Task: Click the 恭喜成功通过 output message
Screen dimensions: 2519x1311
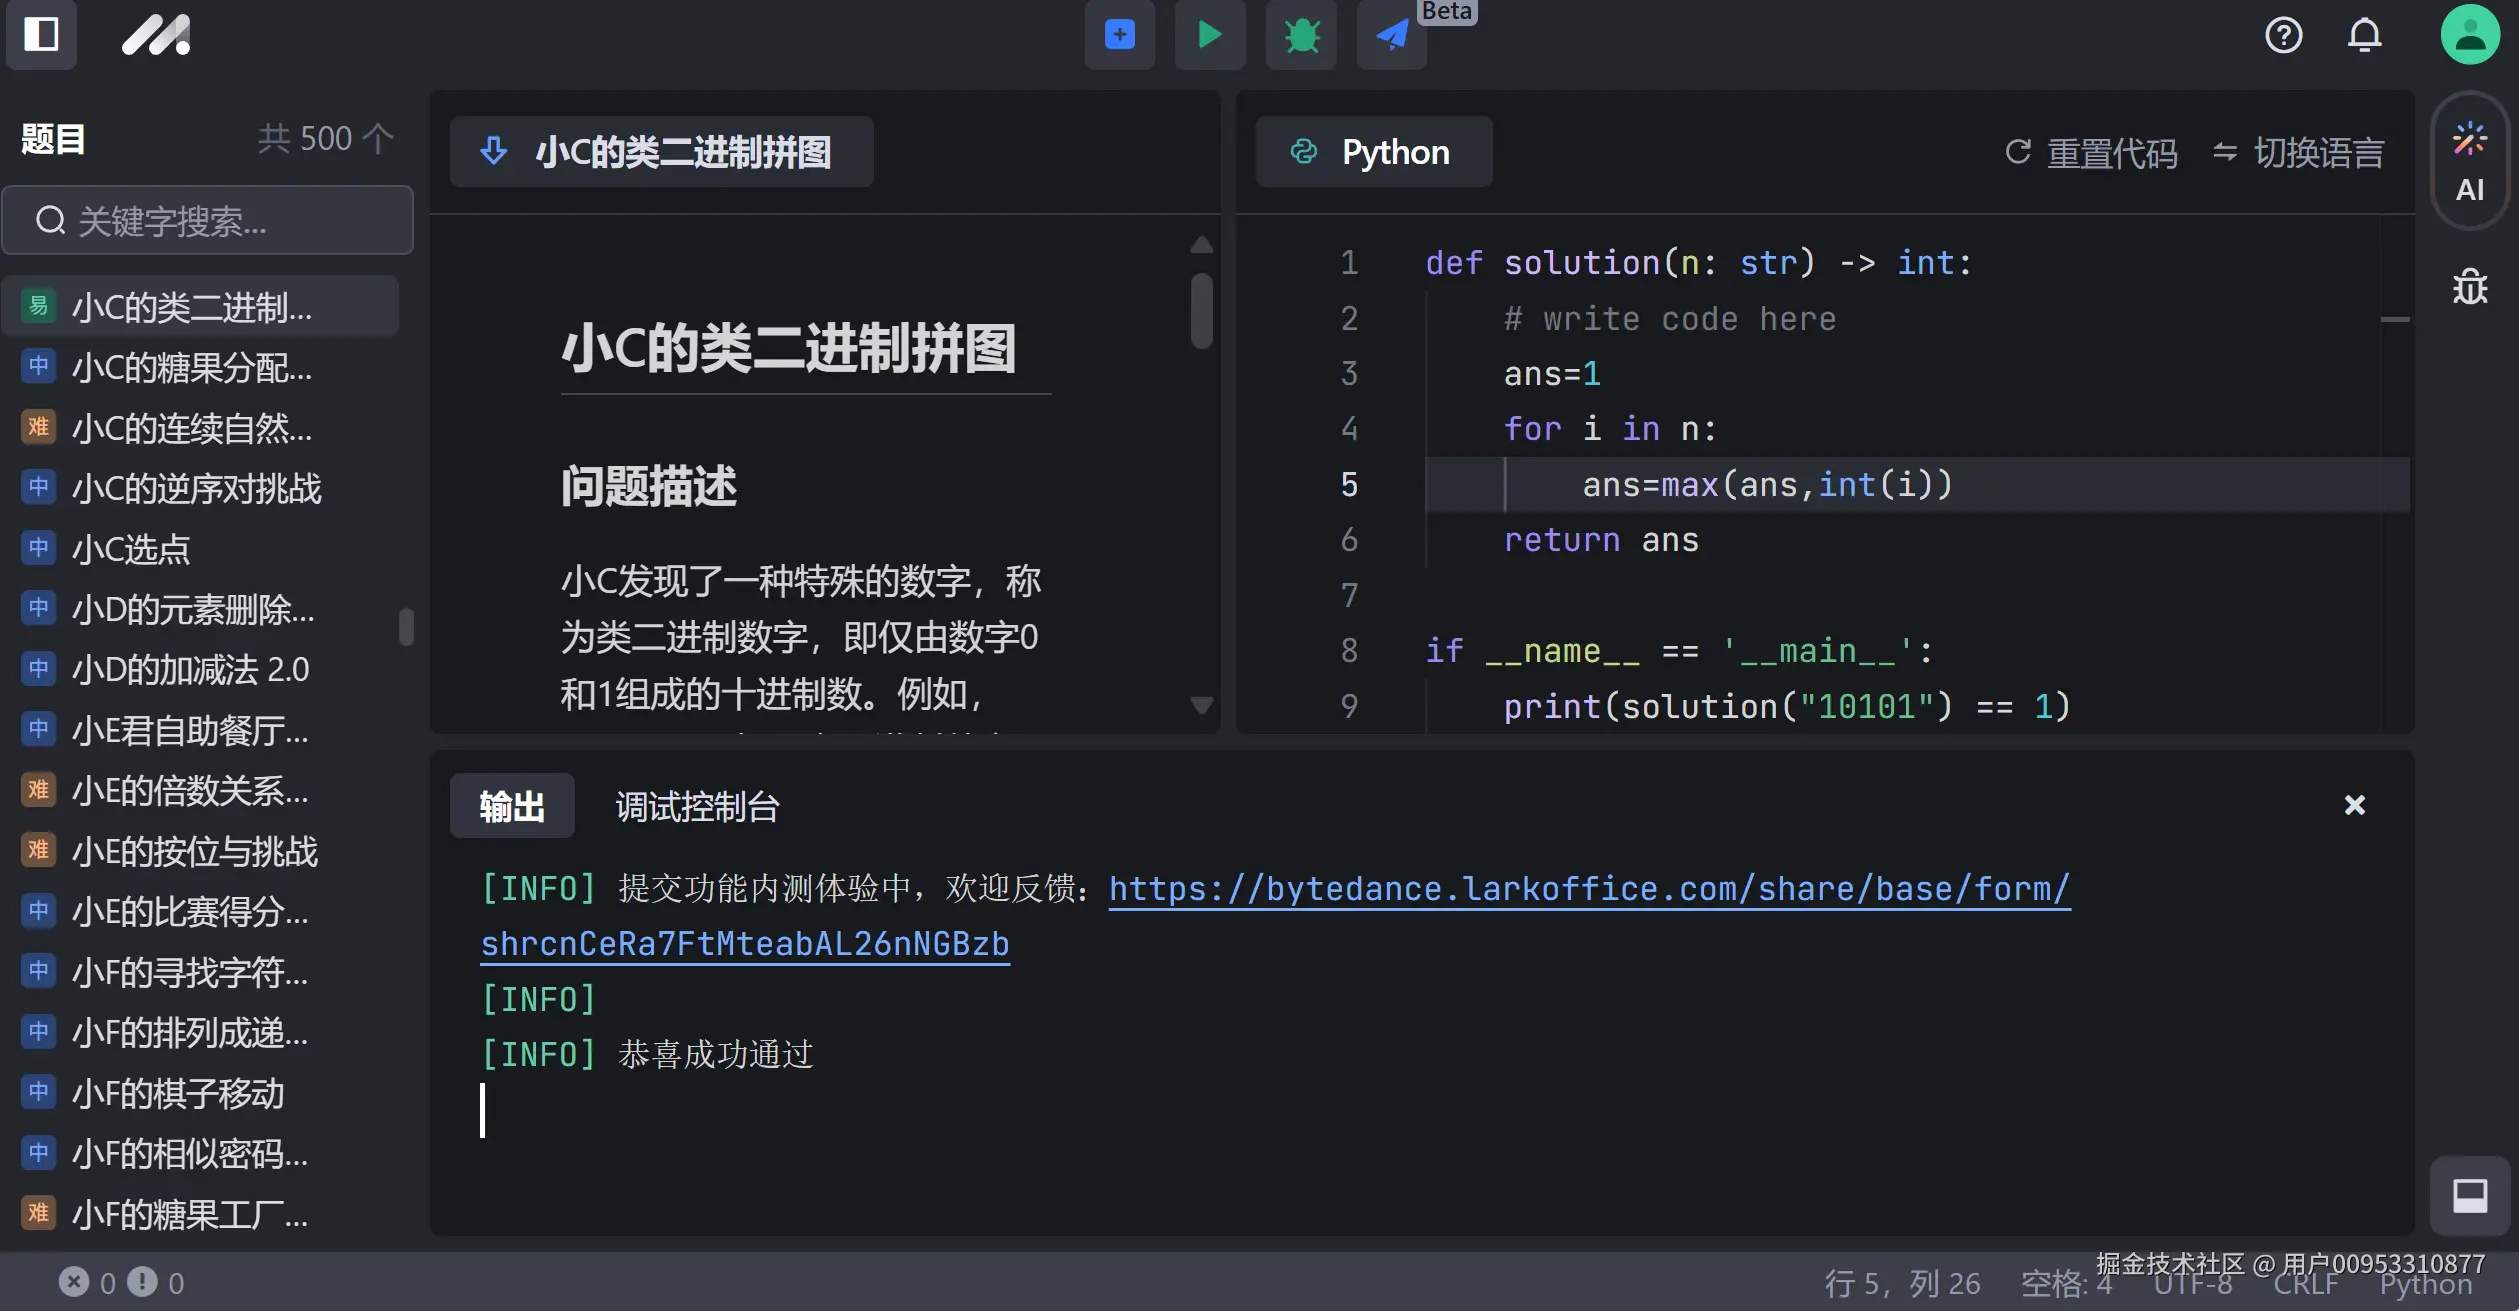Action: click(x=716, y=1054)
